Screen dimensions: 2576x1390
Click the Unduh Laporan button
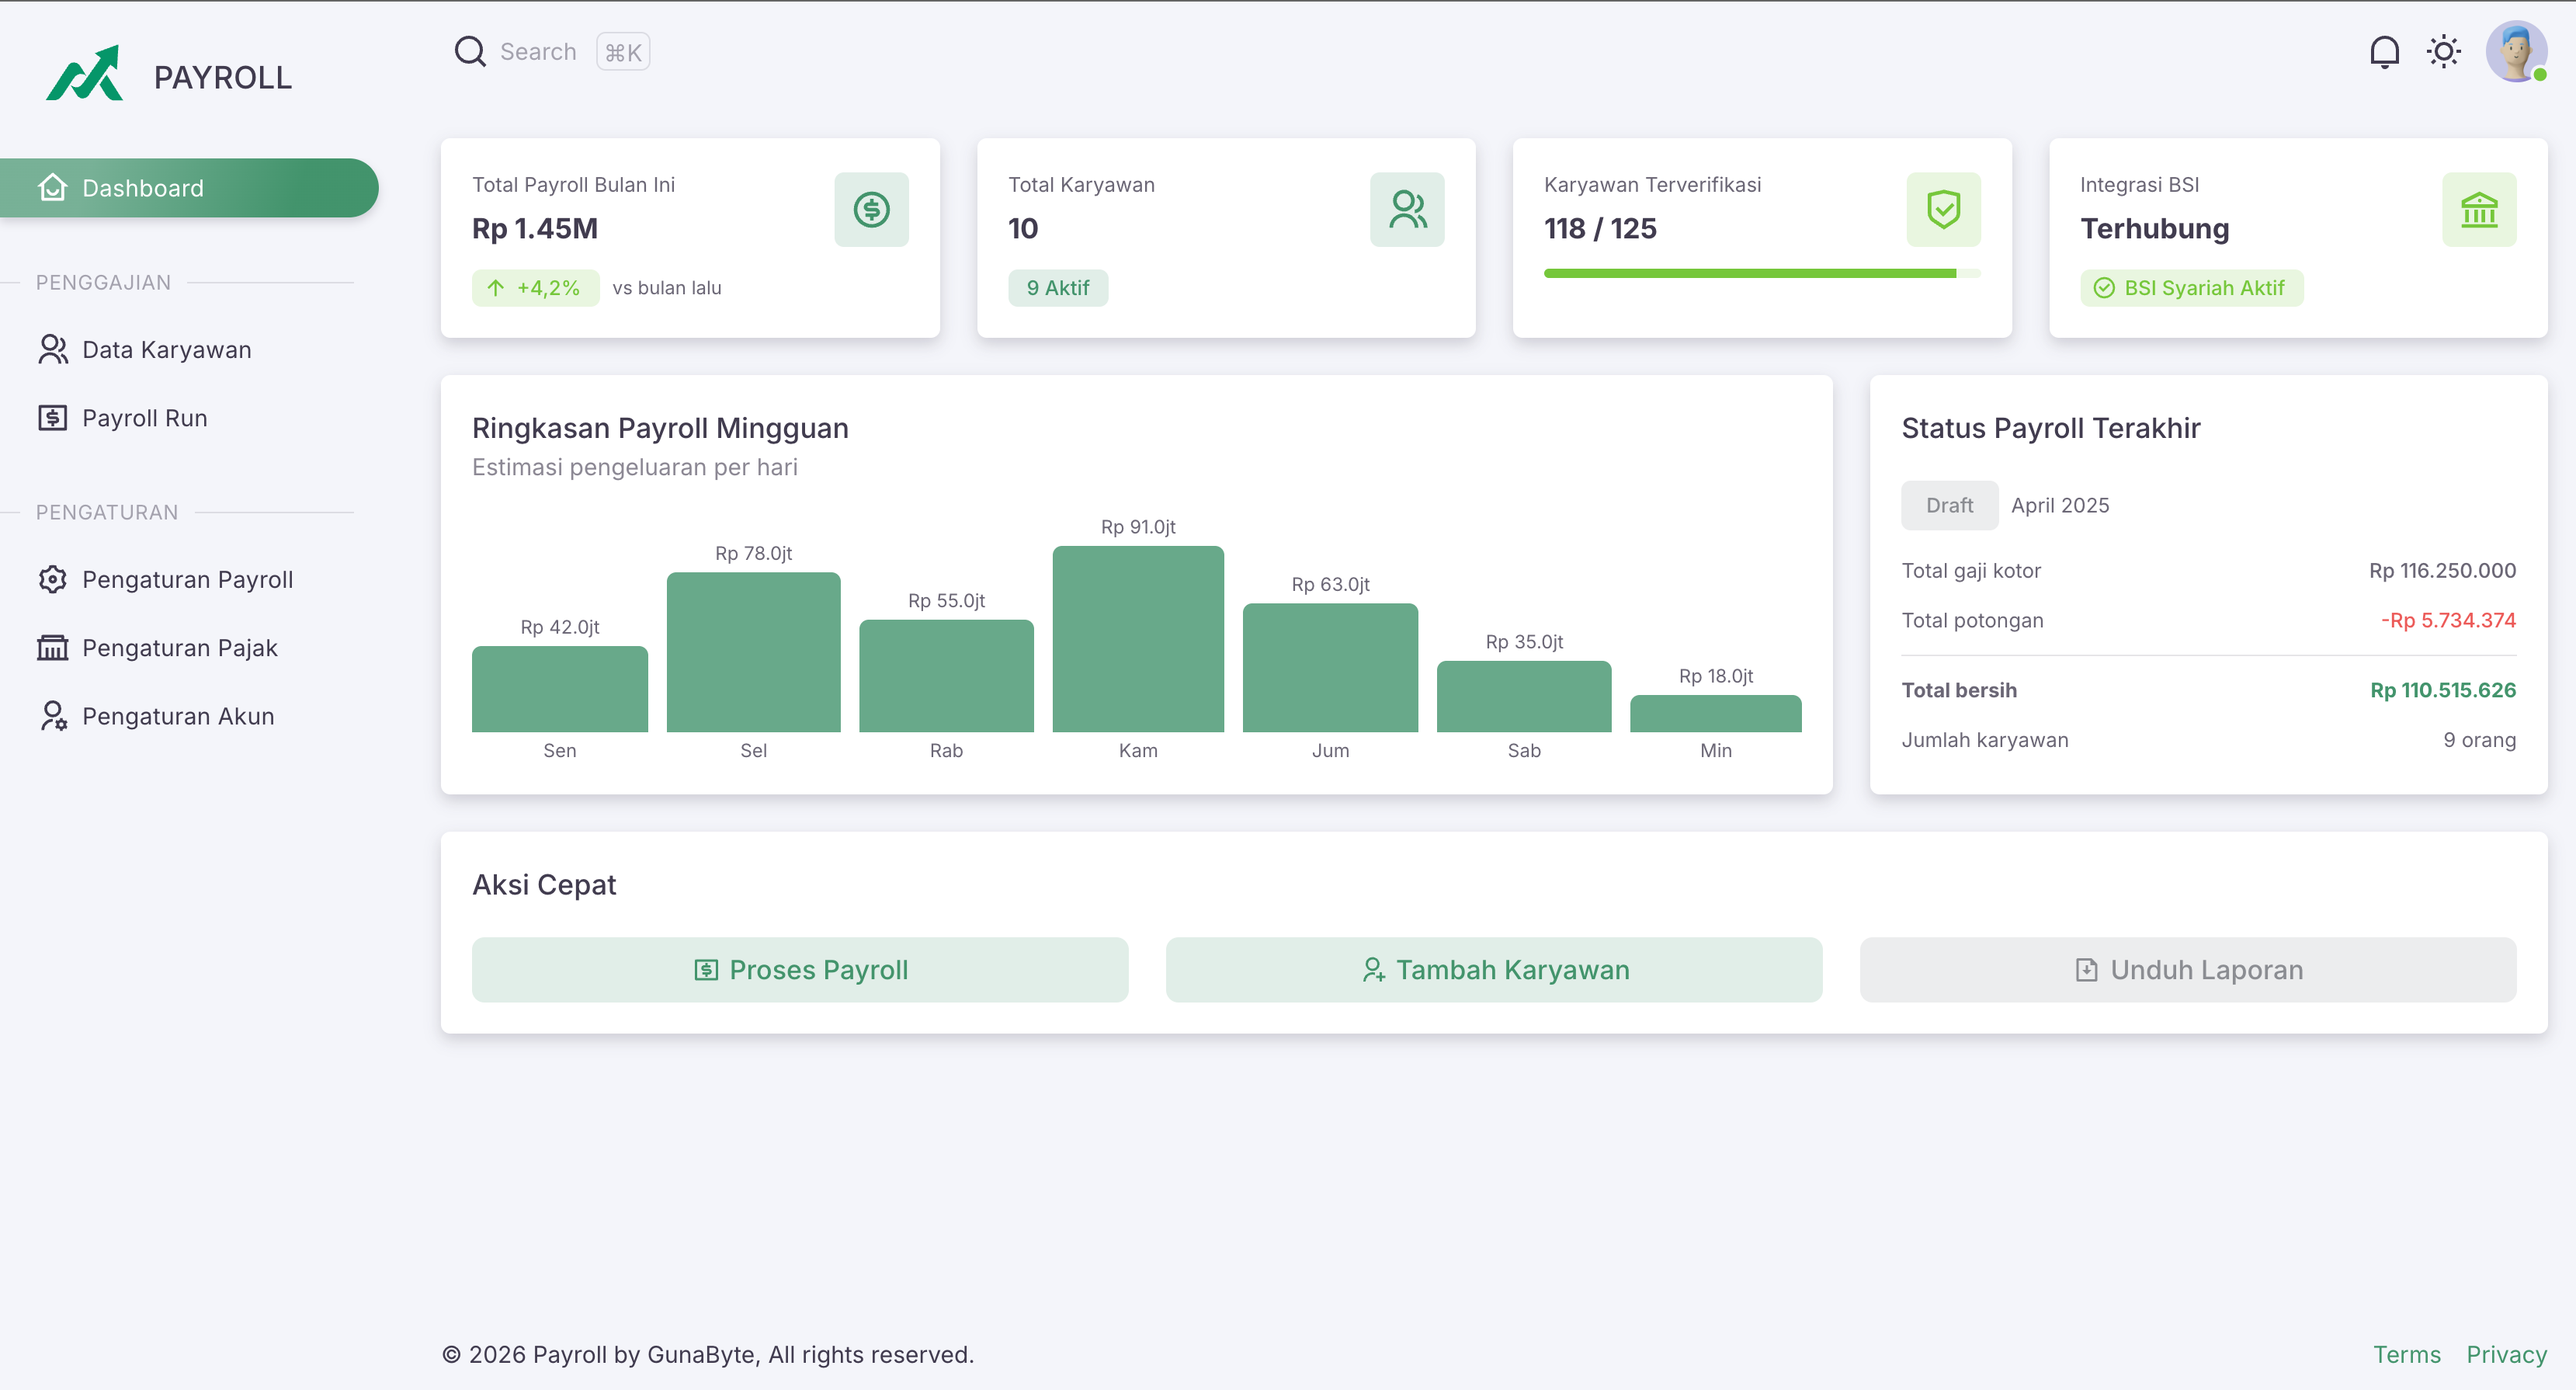coord(2188,970)
